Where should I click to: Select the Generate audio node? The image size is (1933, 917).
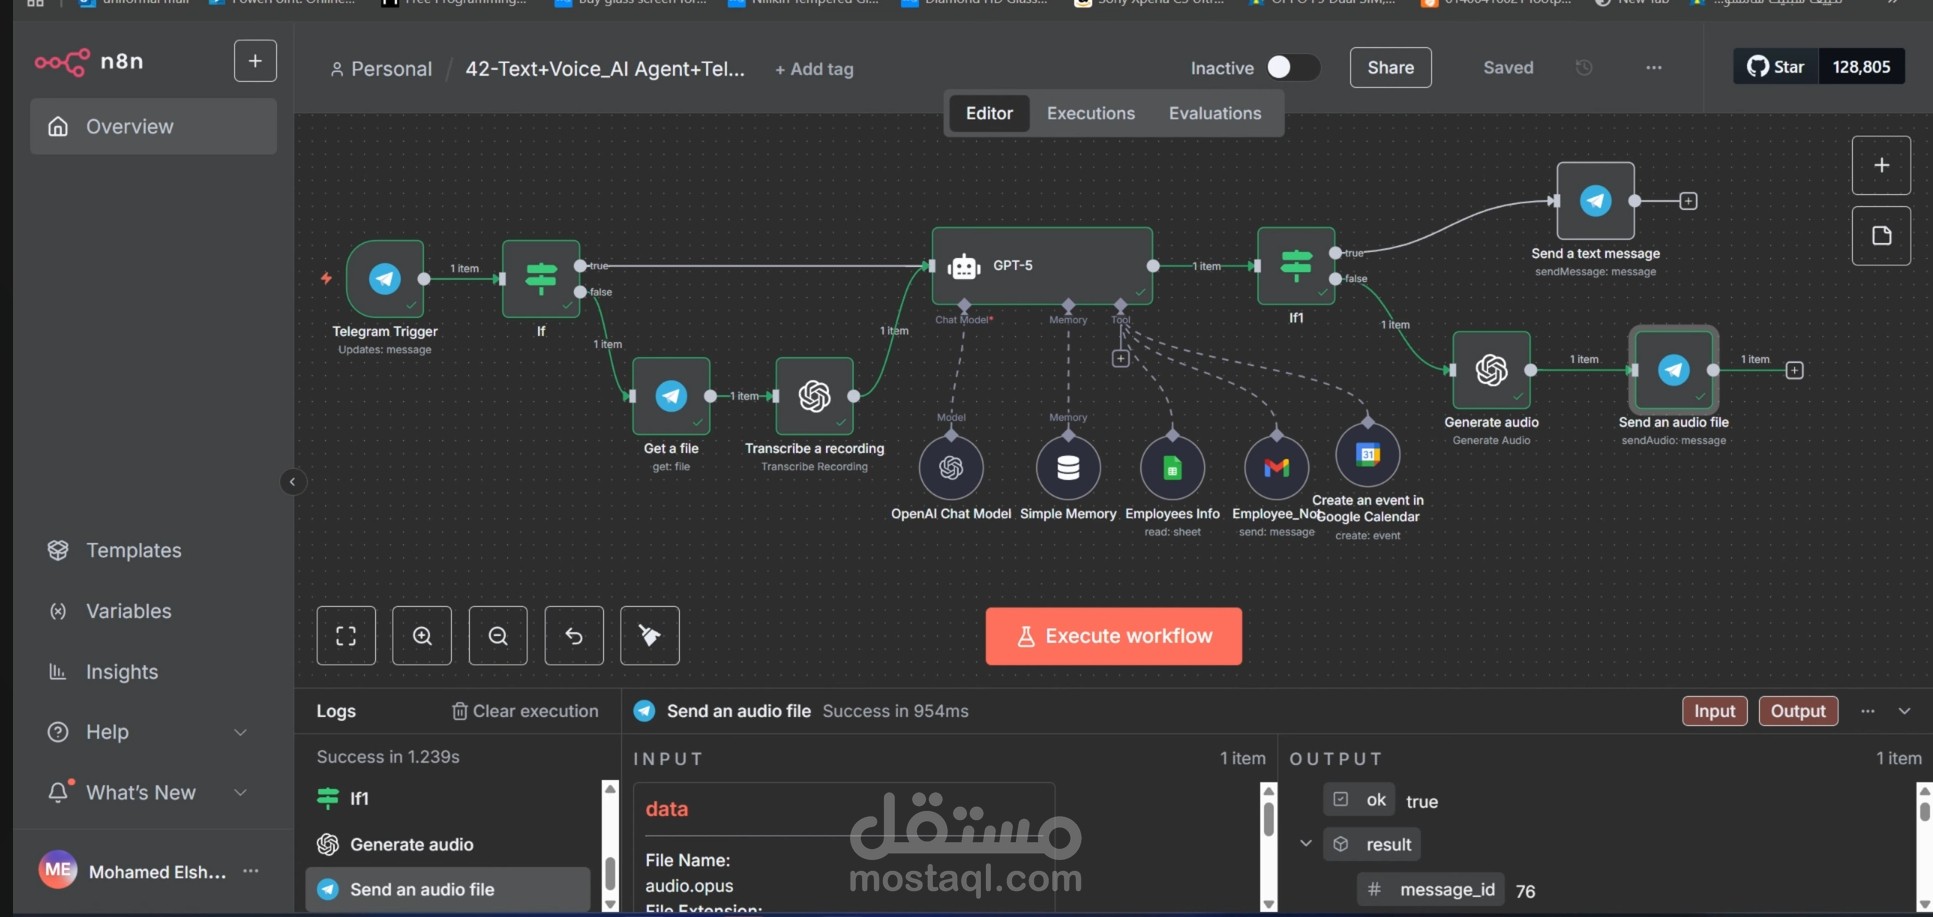point(1491,370)
